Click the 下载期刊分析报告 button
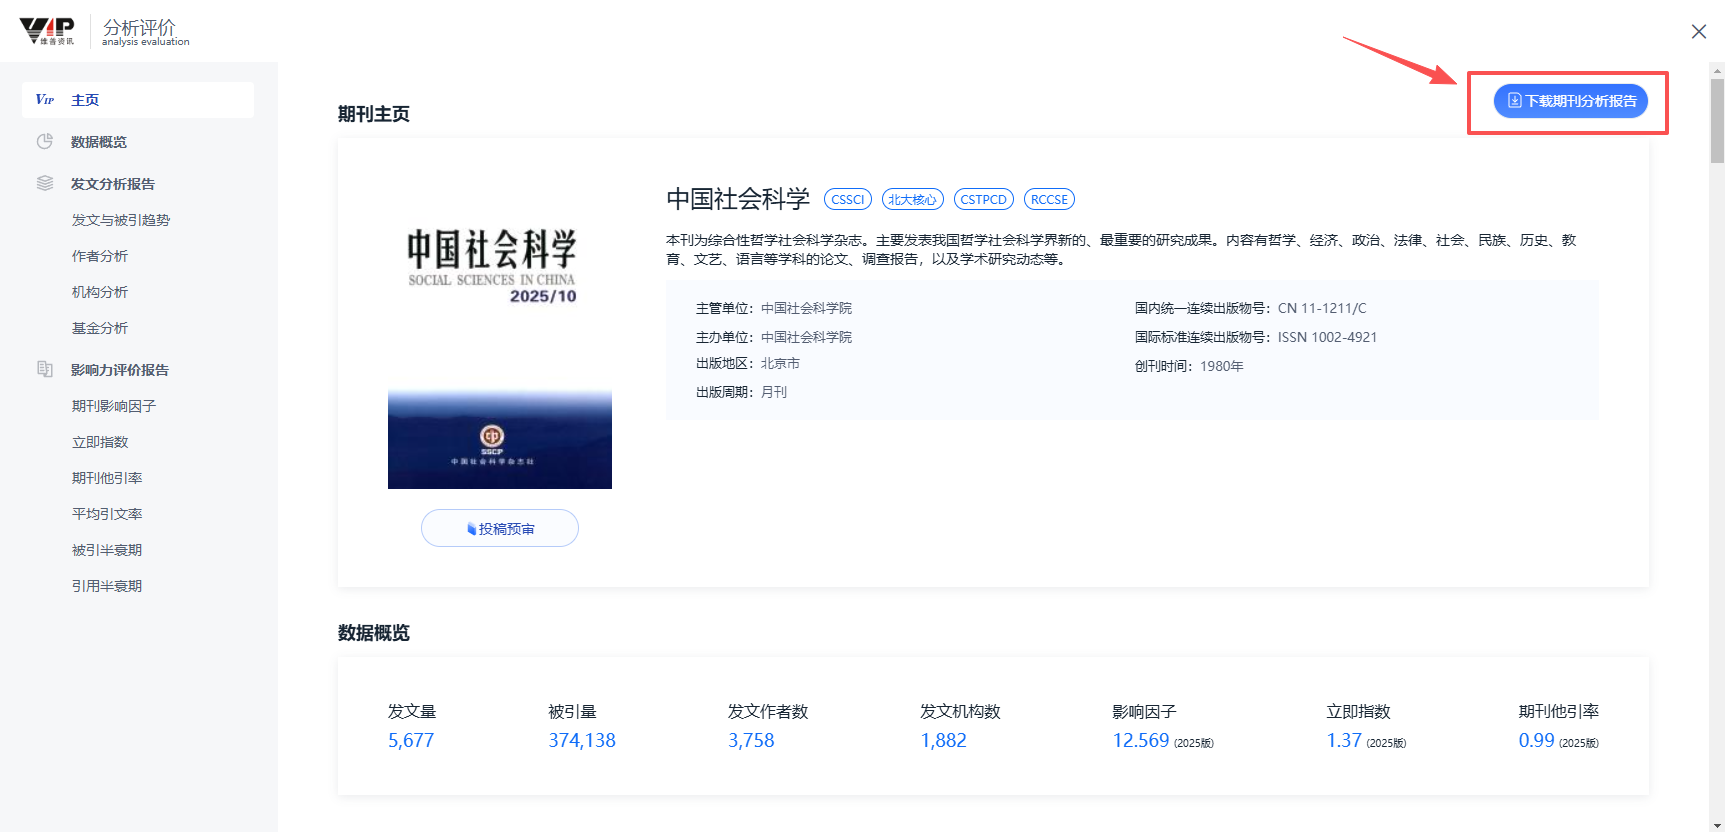Screen dimensions: 1725x832 pyautogui.click(x=1570, y=101)
